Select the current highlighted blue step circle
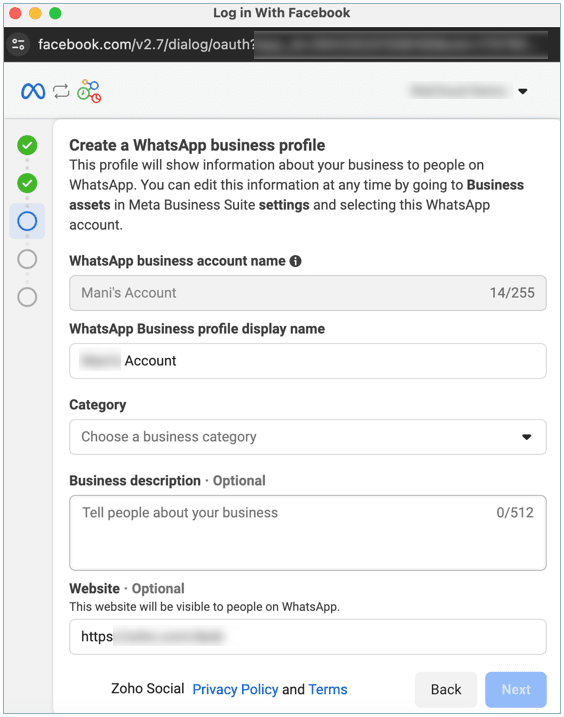Image resolution: width=564 pixels, height=717 pixels. pos(27,221)
